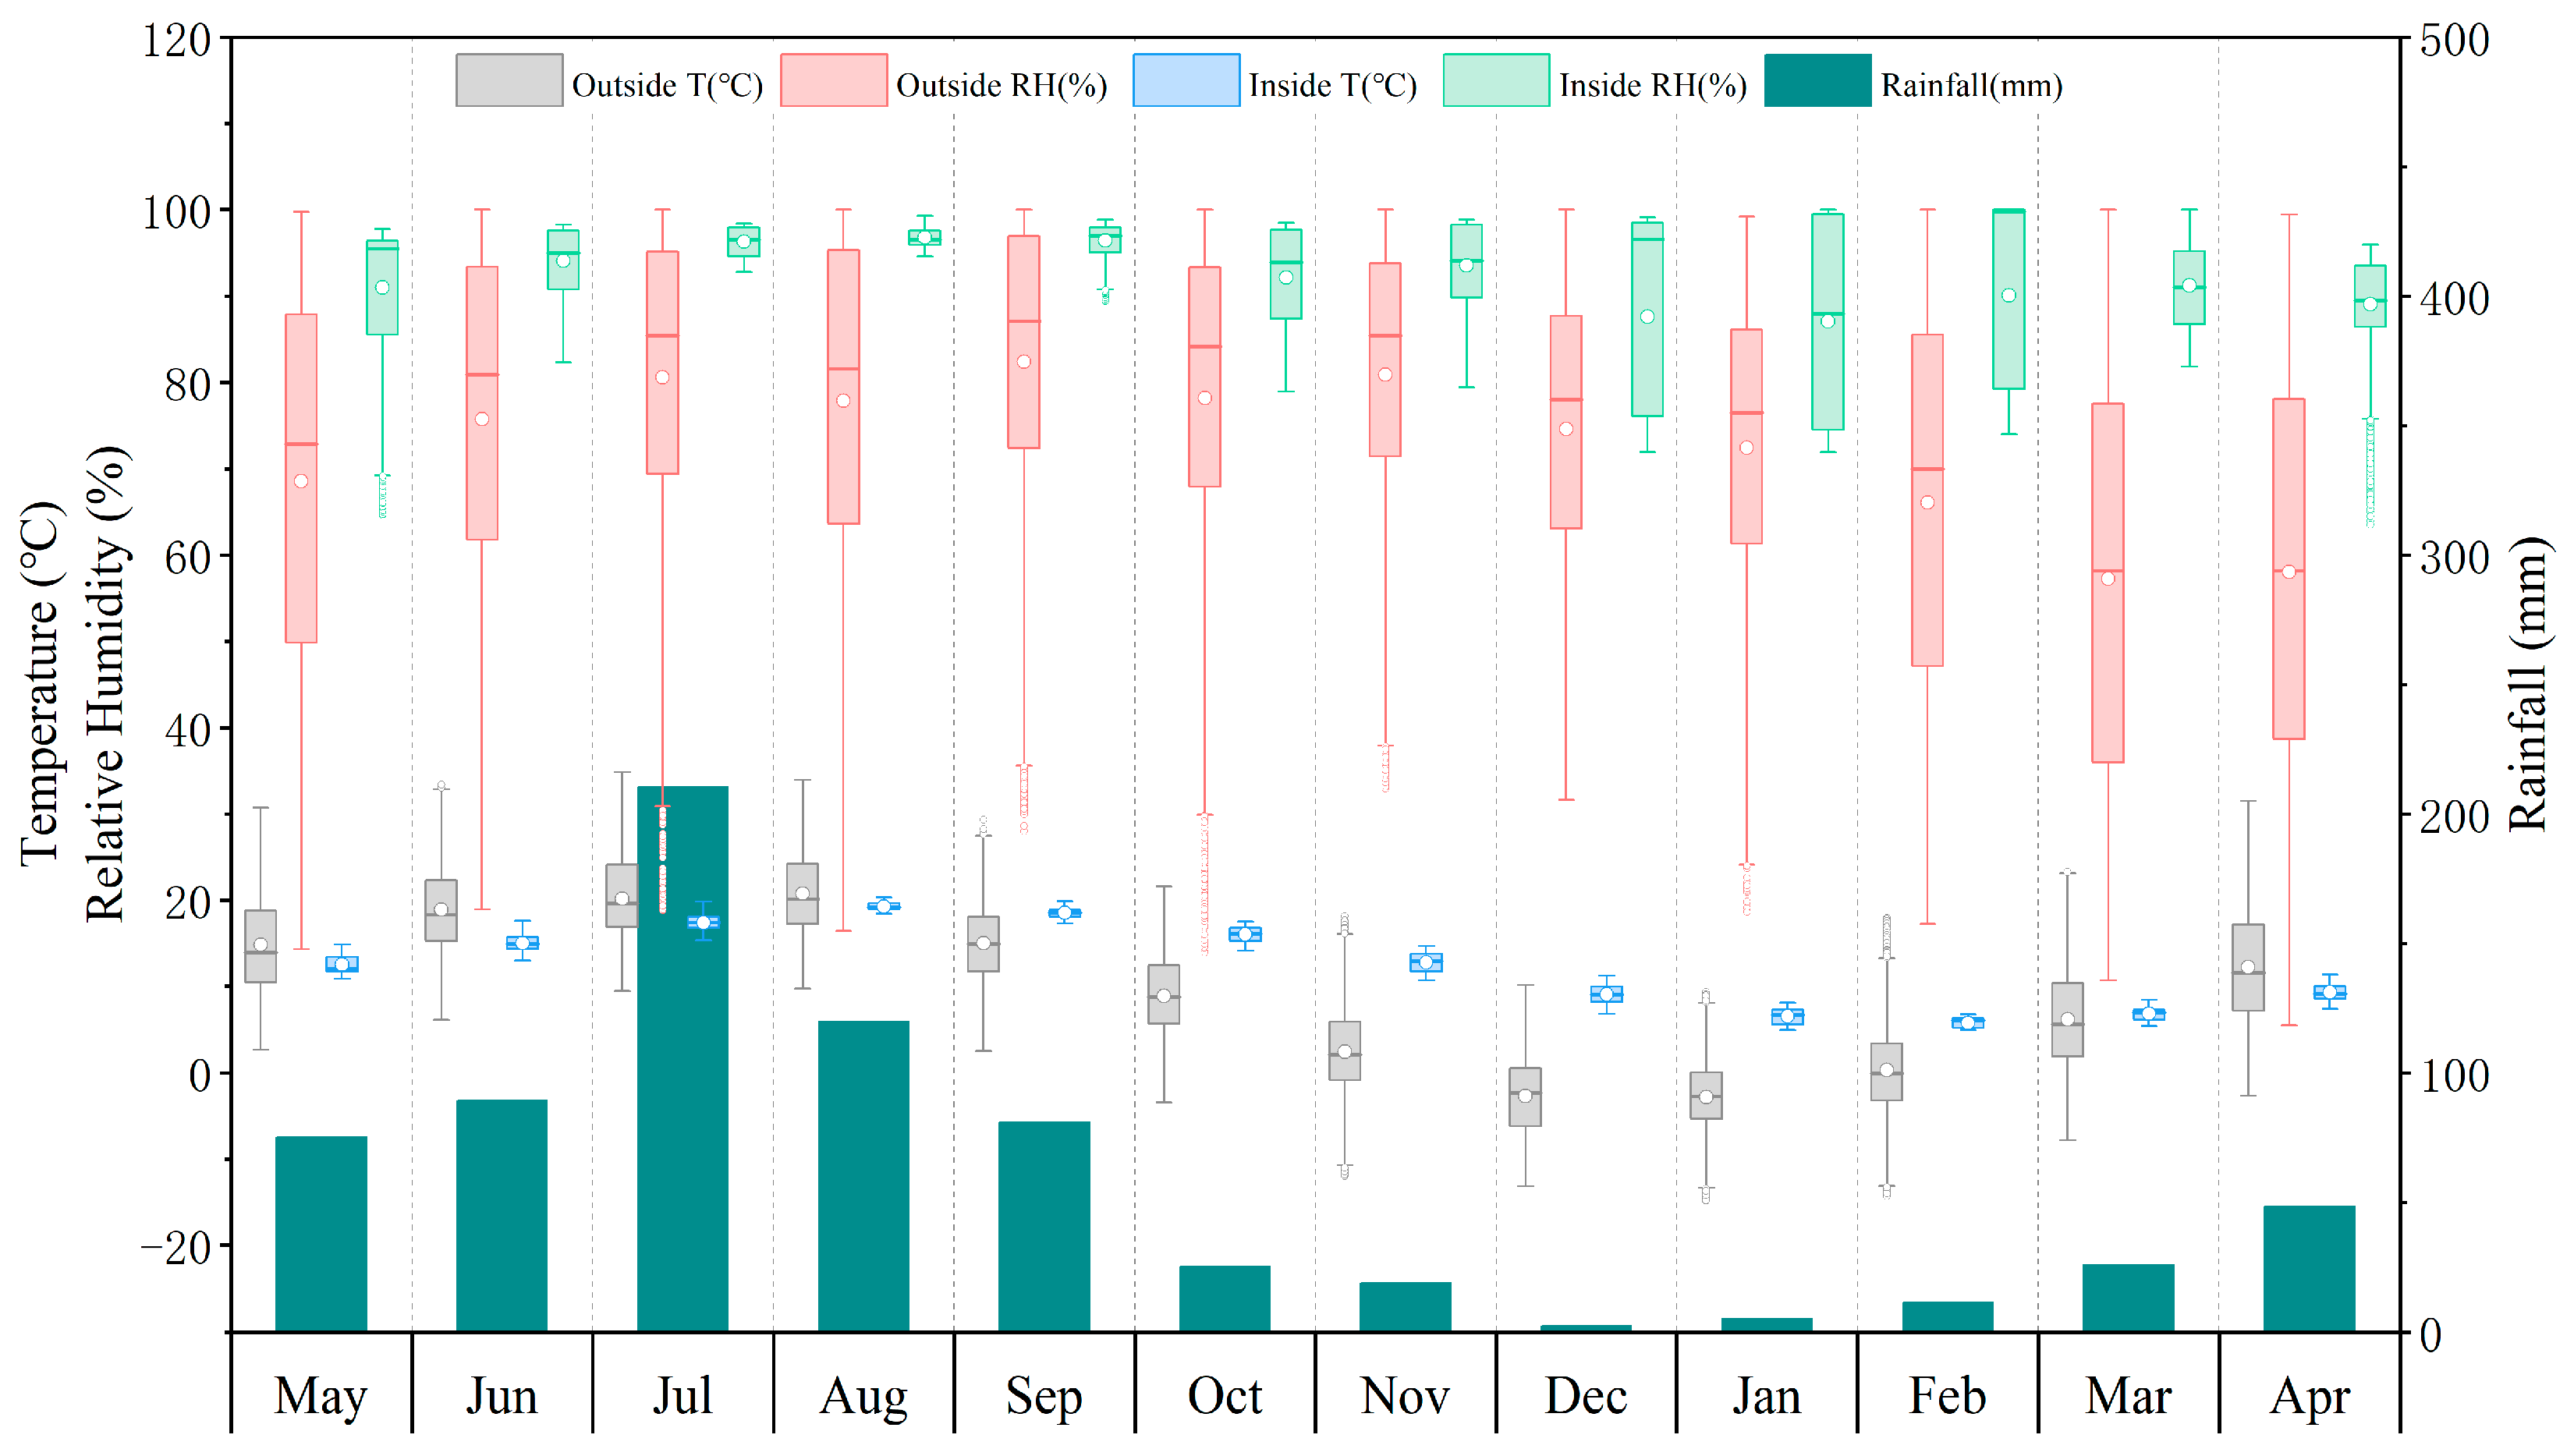Click the Outside T gray legend swatch
This screenshot has height=1456, width=2574.
[x=509, y=80]
